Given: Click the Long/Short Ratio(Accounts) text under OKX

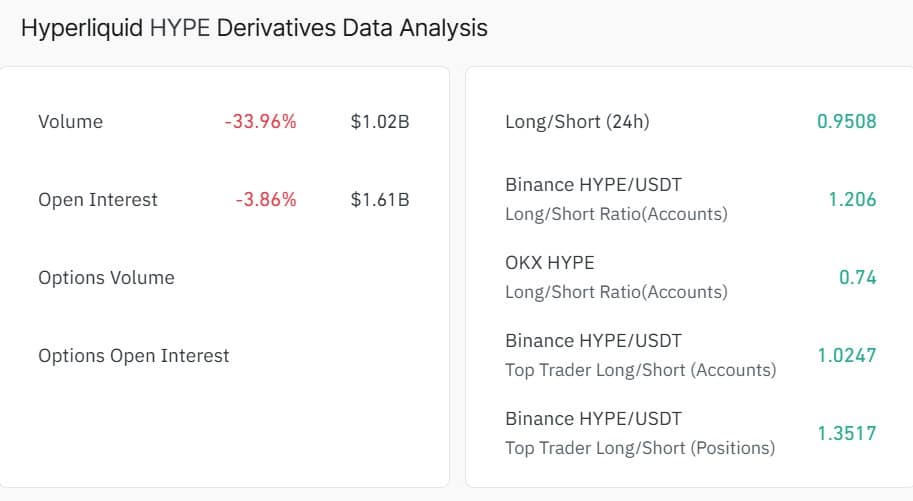Looking at the screenshot, I should tap(616, 292).
